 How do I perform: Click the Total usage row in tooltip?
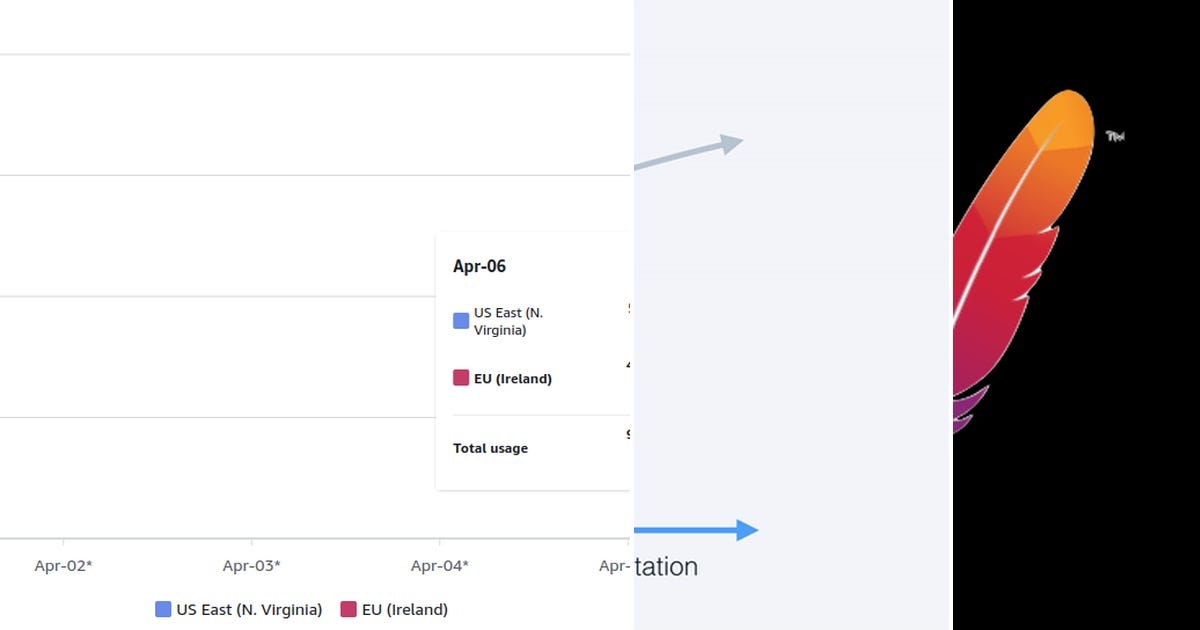point(541,448)
